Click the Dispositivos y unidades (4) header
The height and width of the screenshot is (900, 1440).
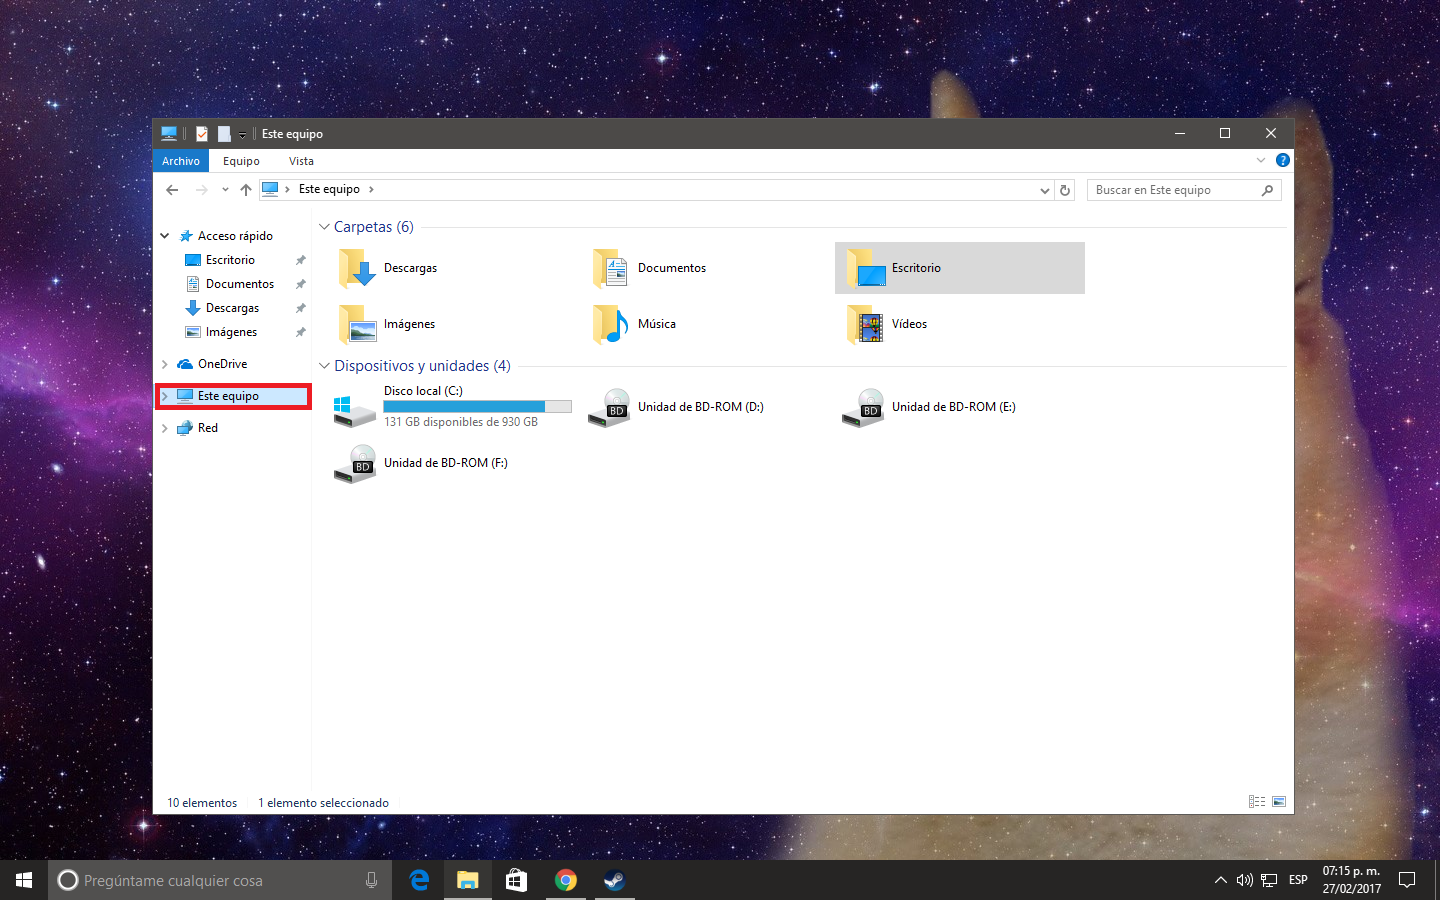pyautogui.click(x=423, y=366)
